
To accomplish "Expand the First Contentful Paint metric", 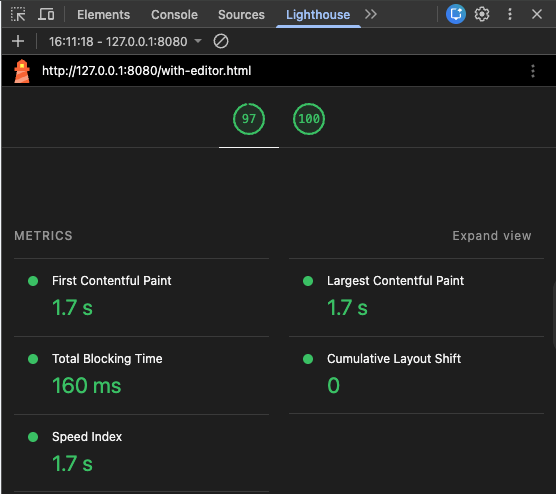I will click(x=141, y=297).
